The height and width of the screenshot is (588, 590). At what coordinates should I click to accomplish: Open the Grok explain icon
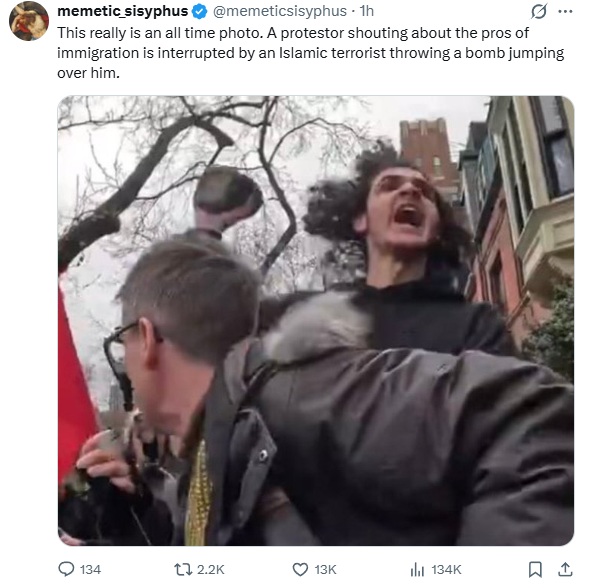pos(539,12)
